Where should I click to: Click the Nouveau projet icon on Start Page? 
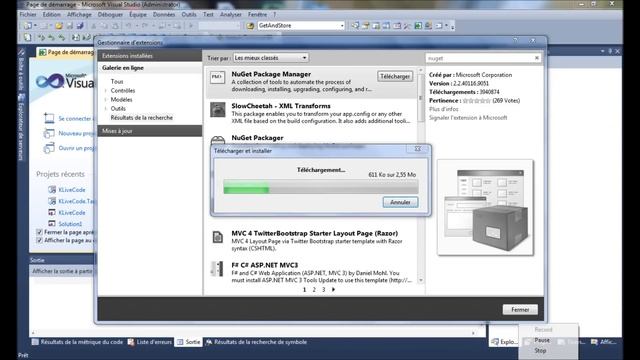coord(49,133)
